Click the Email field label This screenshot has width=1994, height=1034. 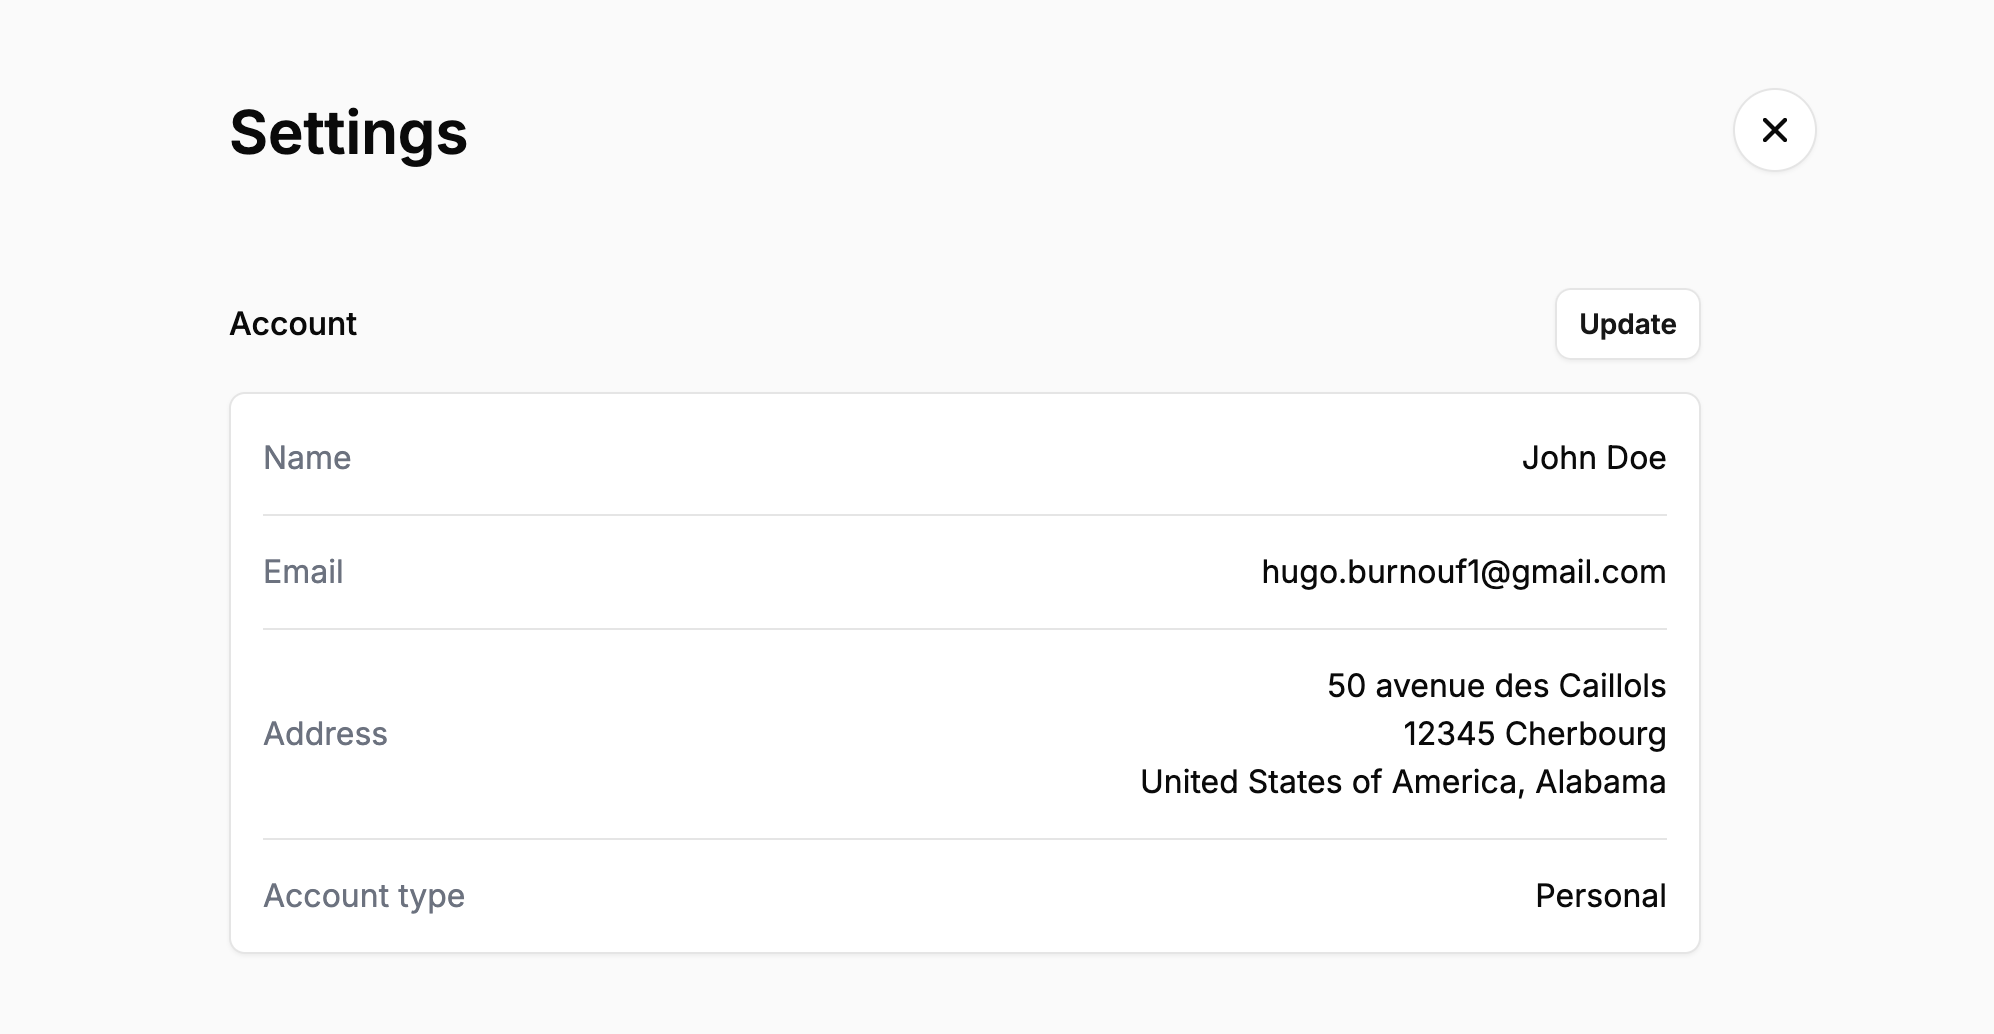(303, 572)
